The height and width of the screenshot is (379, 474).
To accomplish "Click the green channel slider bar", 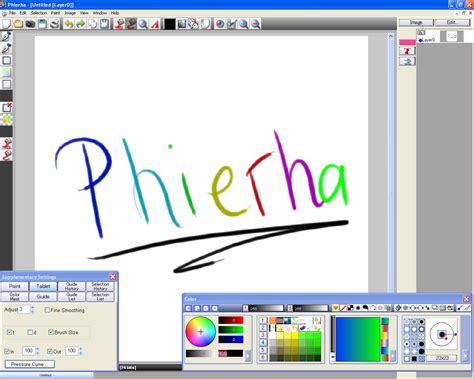I will click(231, 330).
